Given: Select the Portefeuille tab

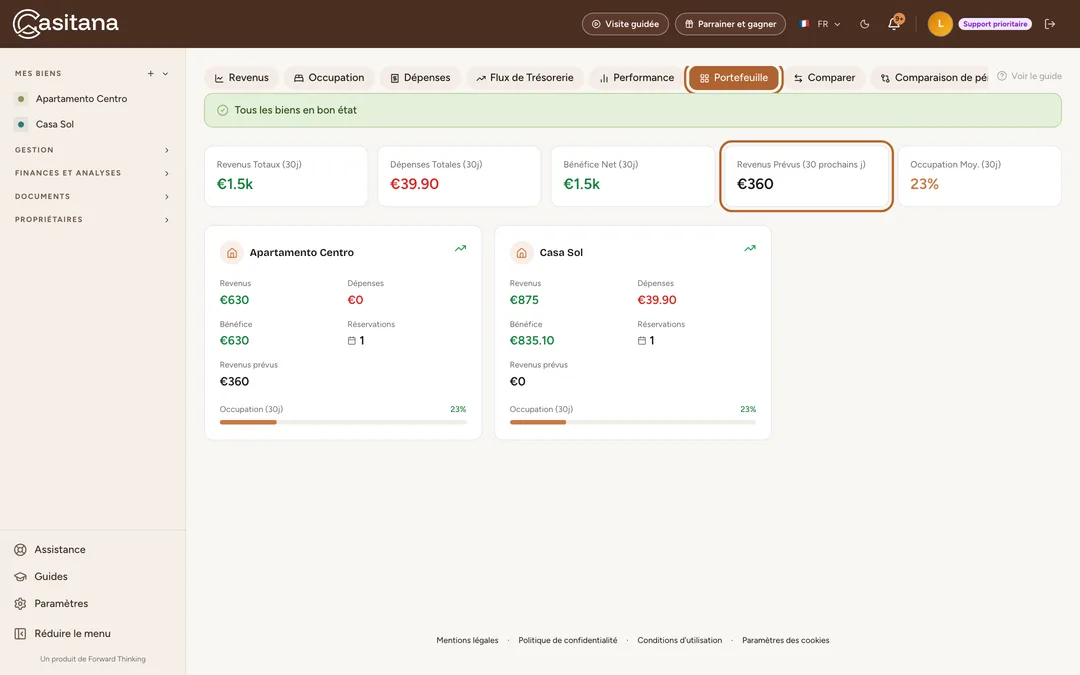Looking at the screenshot, I should coord(734,78).
